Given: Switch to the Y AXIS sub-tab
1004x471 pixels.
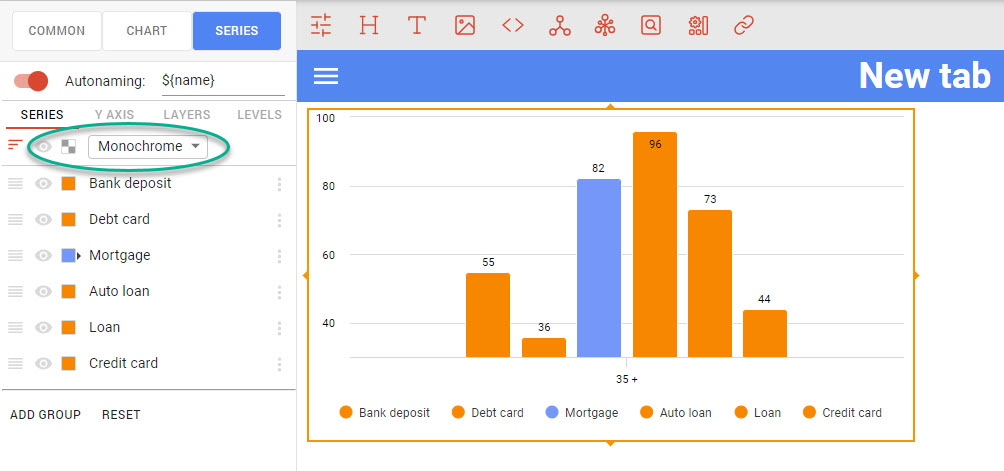Looking at the screenshot, I should coord(114,116).
